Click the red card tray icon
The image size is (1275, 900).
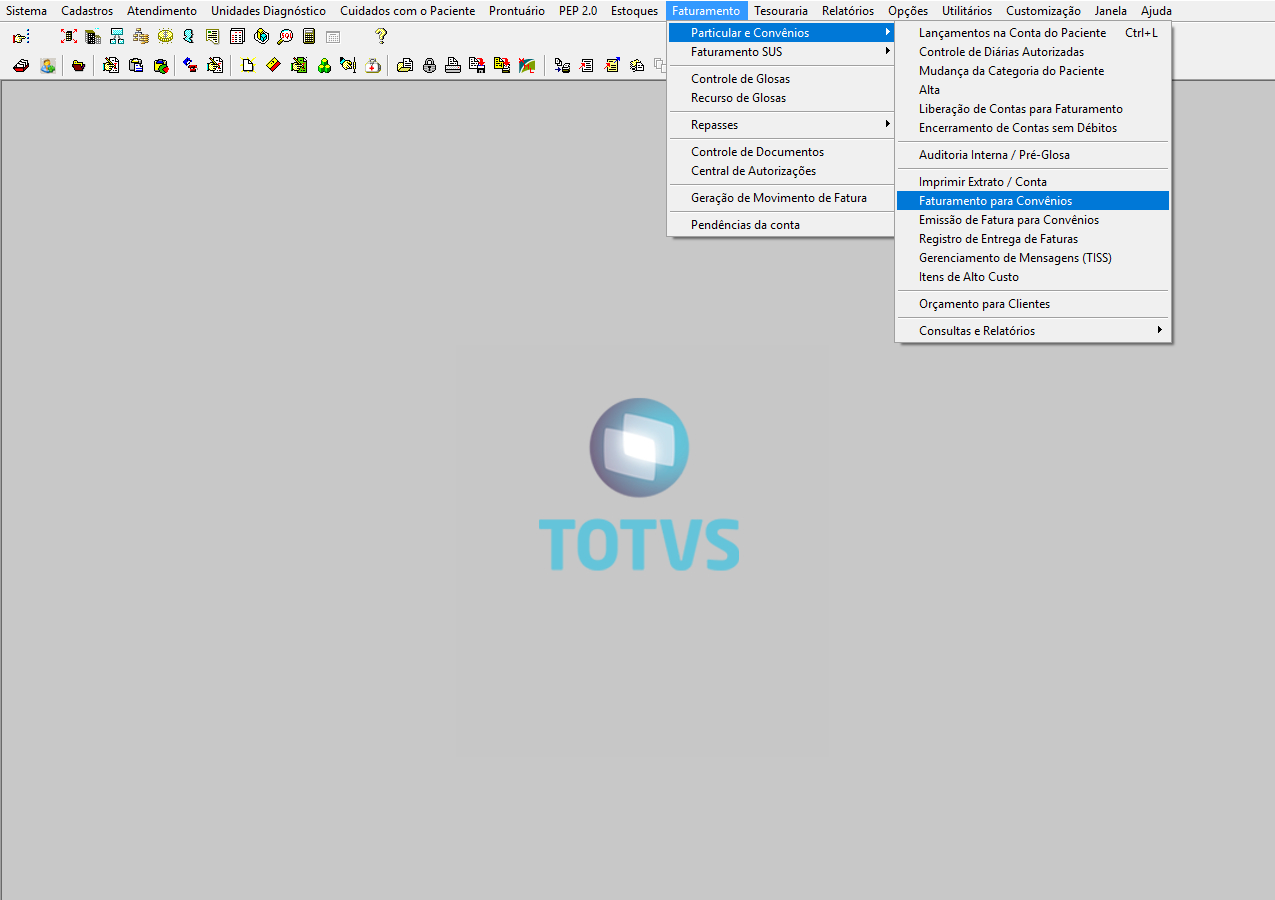[x=21, y=66]
